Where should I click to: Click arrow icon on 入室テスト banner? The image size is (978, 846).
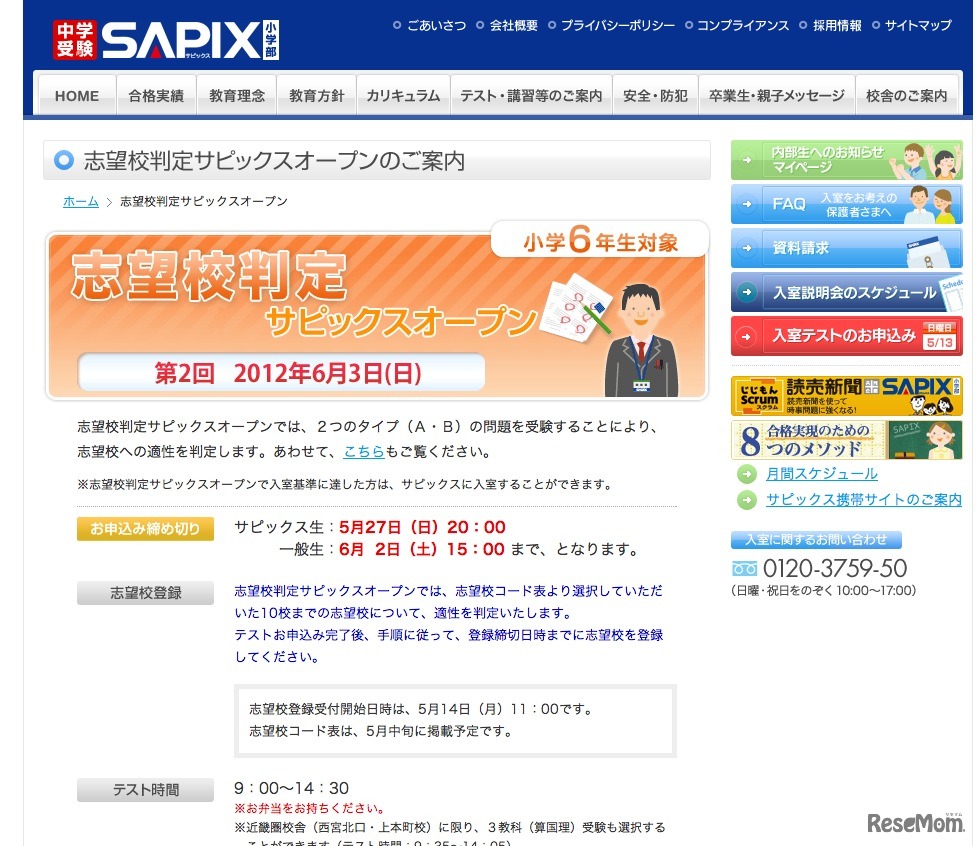pyautogui.click(x=747, y=337)
